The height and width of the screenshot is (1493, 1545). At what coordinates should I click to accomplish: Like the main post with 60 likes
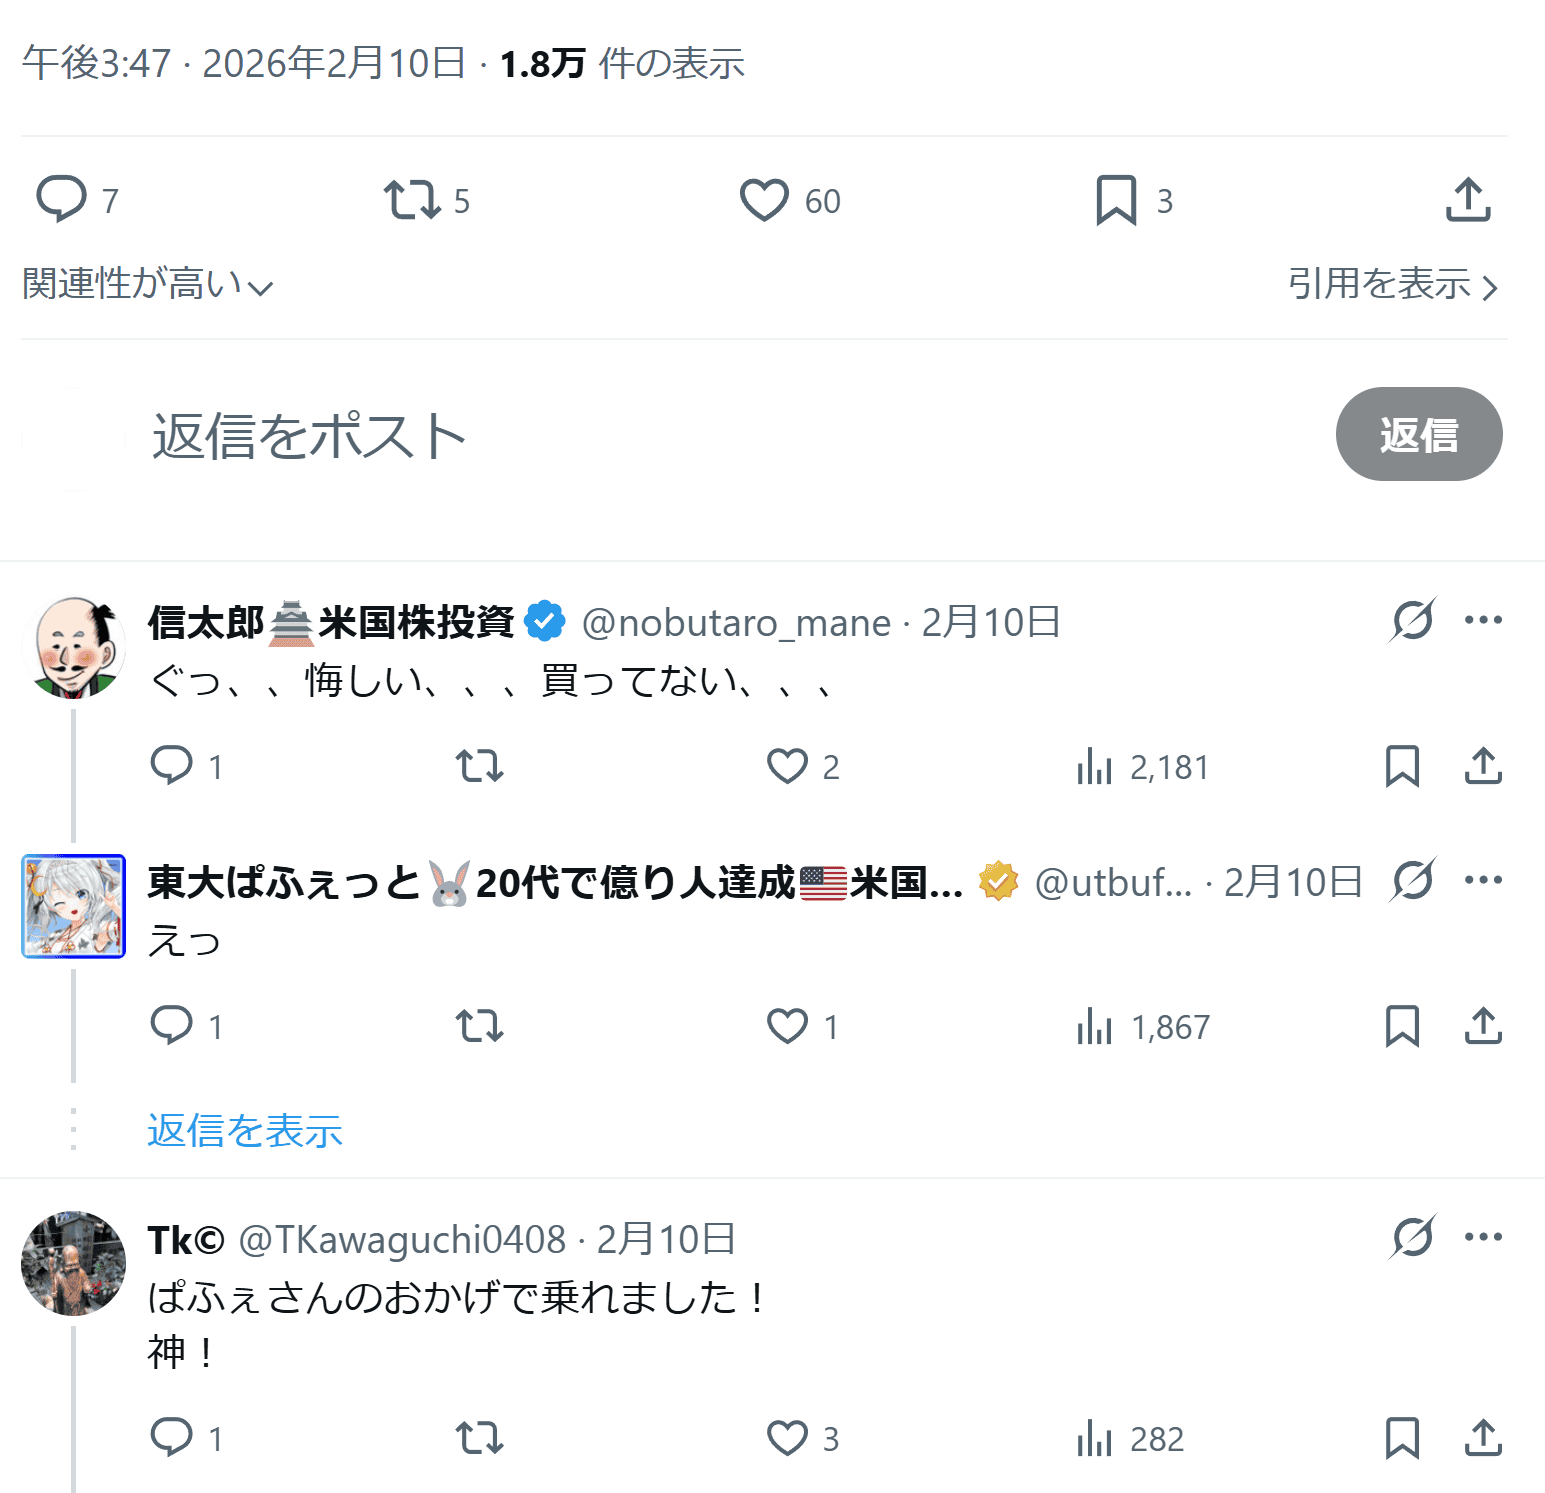point(764,199)
